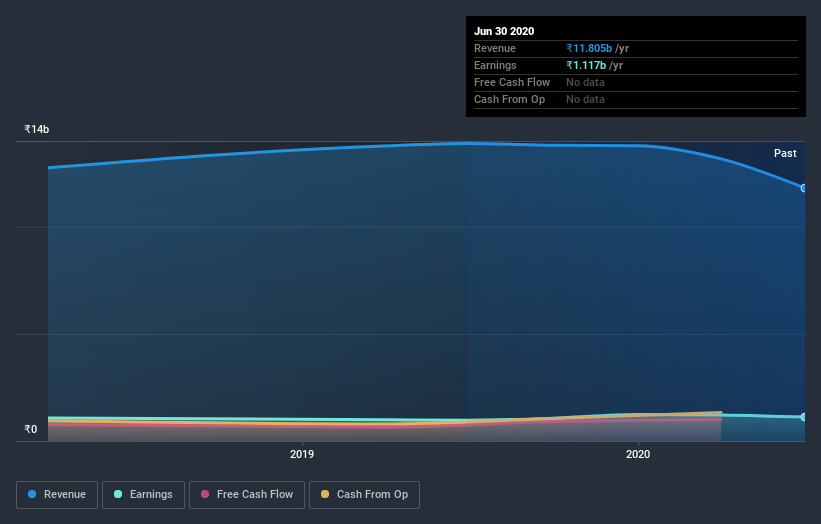Viewport: 821px width, 524px height.
Task: Click the ₹11.805b revenue value in tooltip
Action: coord(589,48)
